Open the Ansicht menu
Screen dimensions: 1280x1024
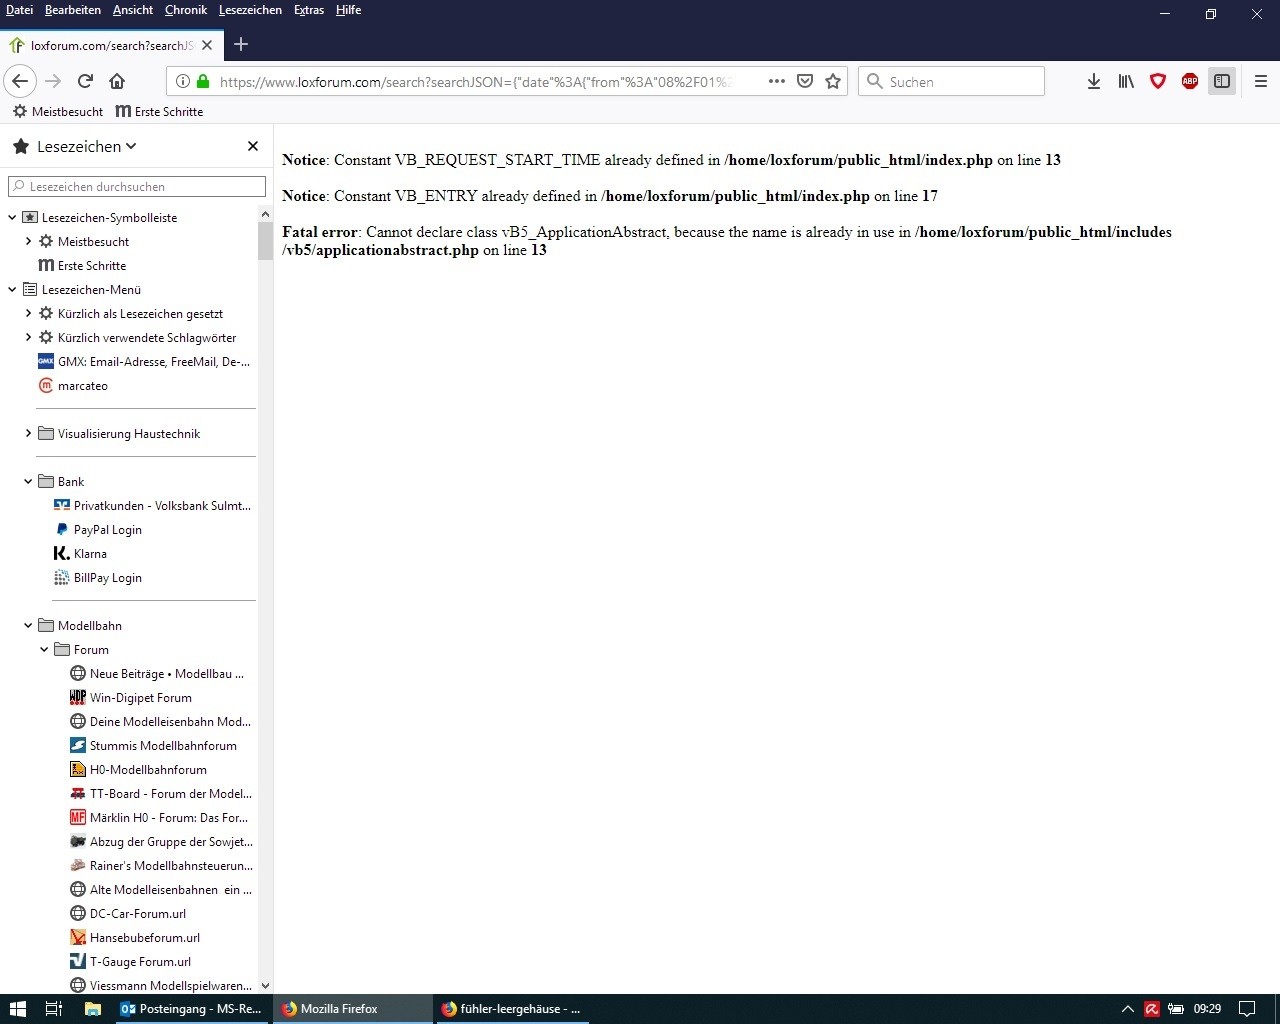click(x=133, y=10)
